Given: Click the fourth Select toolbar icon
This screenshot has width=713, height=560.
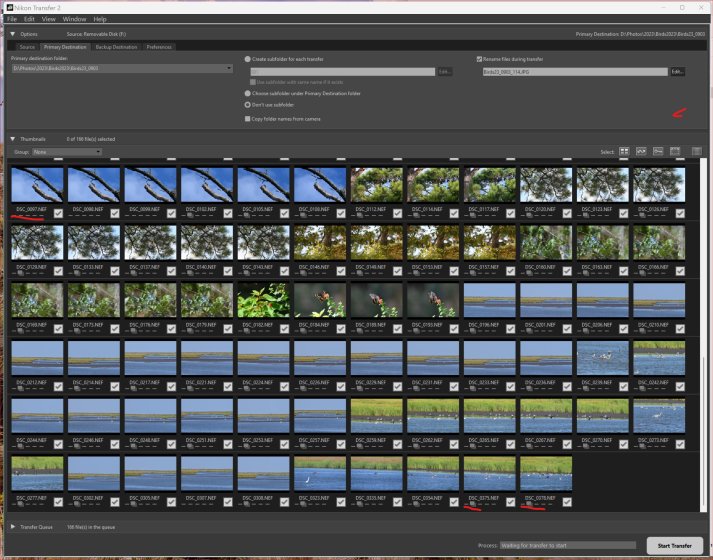Looking at the screenshot, I should click(x=675, y=151).
